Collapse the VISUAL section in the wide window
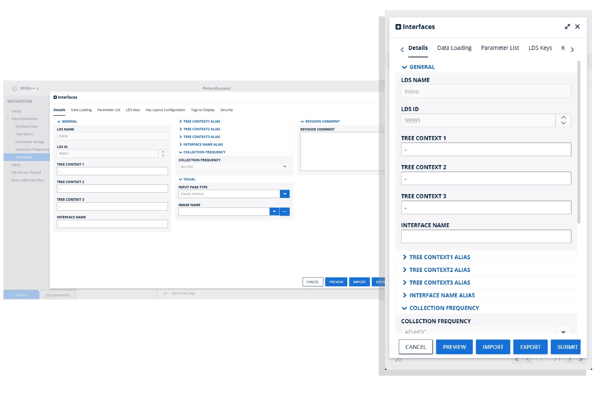This screenshot has width=600, height=400. pos(187,179)
